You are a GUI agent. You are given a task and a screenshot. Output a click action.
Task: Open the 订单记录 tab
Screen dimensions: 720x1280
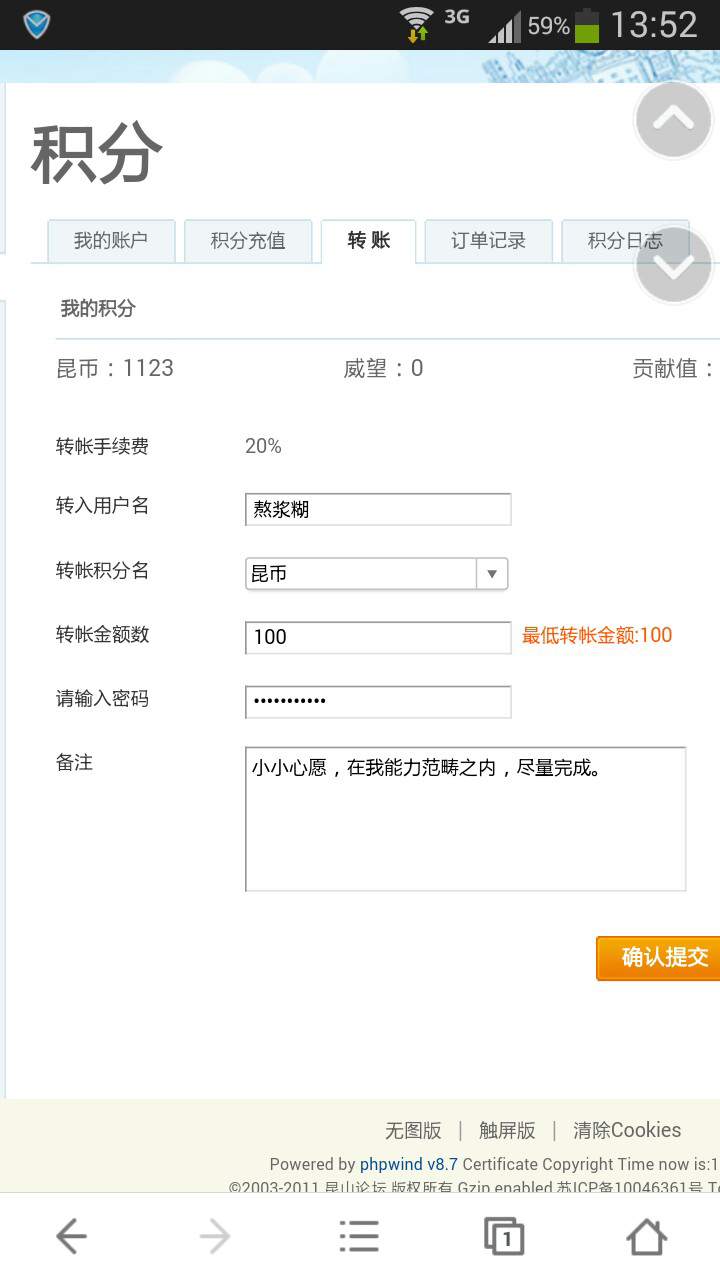[488, 241]
